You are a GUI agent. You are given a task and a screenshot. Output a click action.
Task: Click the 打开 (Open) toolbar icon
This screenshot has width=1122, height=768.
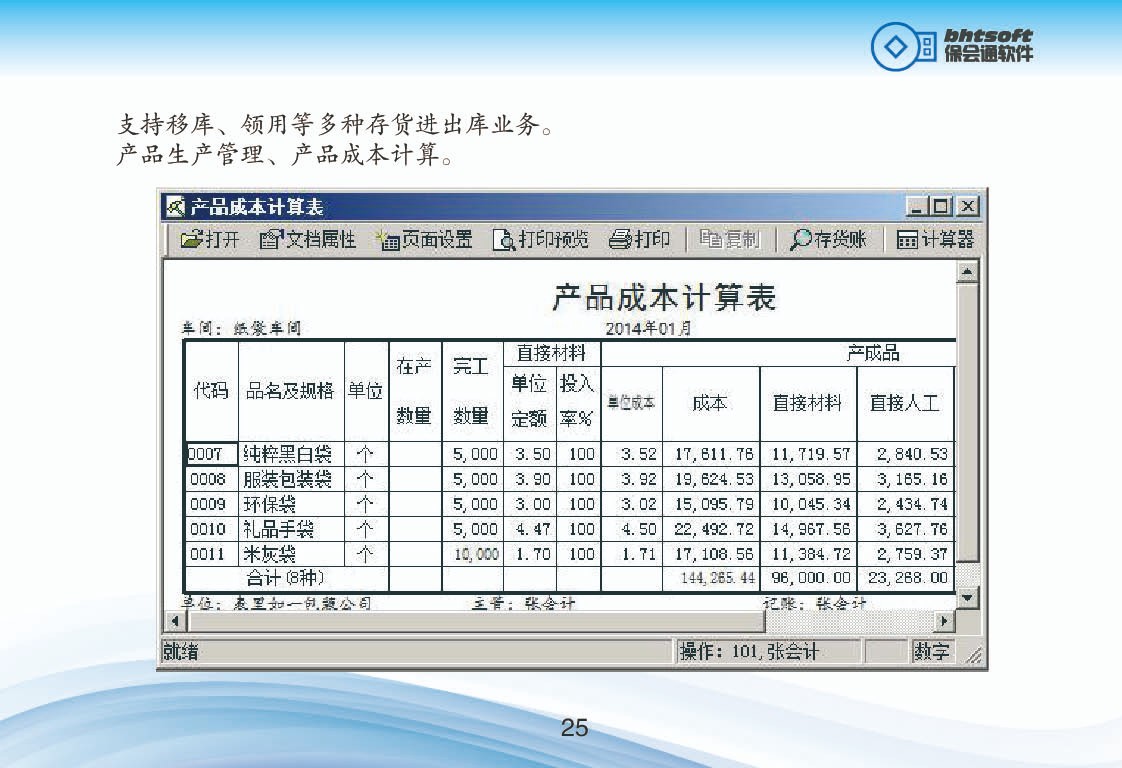pos(210,240)
